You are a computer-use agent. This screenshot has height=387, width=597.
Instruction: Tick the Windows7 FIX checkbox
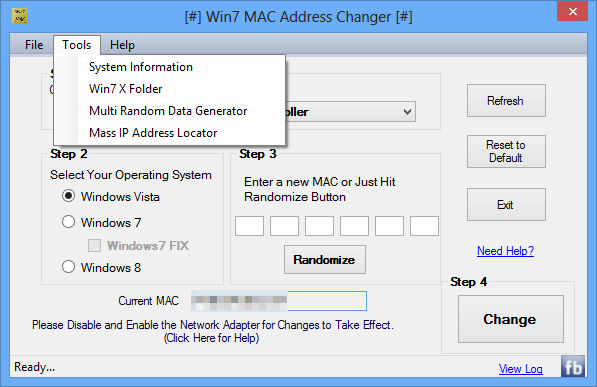[x=94, y=245]
